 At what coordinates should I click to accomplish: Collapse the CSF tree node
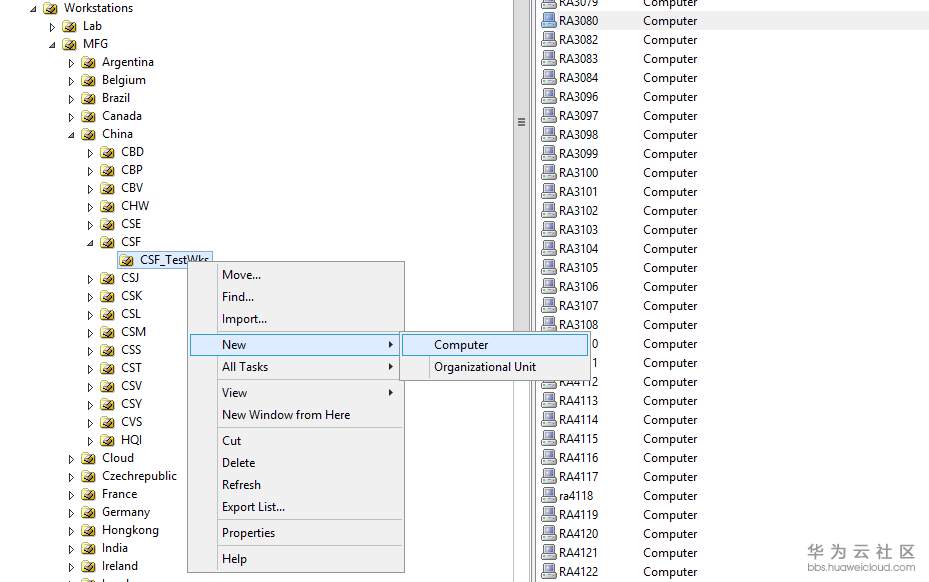click(x=90, y=243)
